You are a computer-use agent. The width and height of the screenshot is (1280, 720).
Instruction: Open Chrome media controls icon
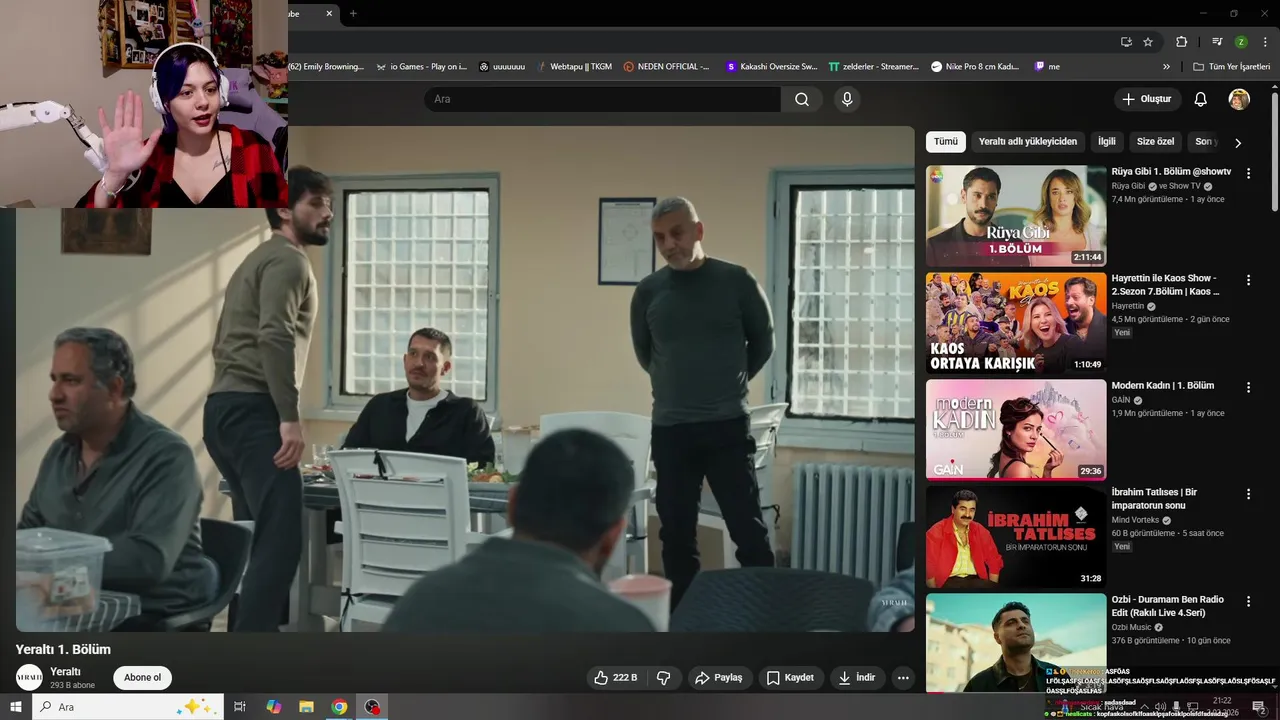coord(1217,42)
